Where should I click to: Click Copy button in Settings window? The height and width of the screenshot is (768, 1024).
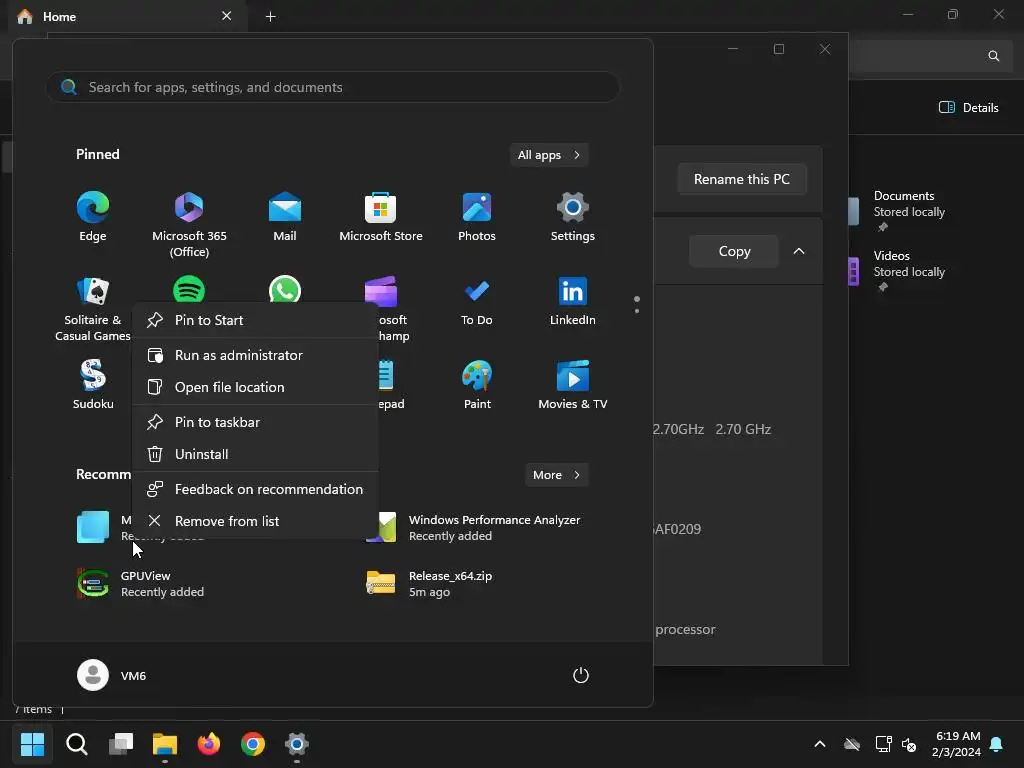pyautogui.click(x=734, y=251)
